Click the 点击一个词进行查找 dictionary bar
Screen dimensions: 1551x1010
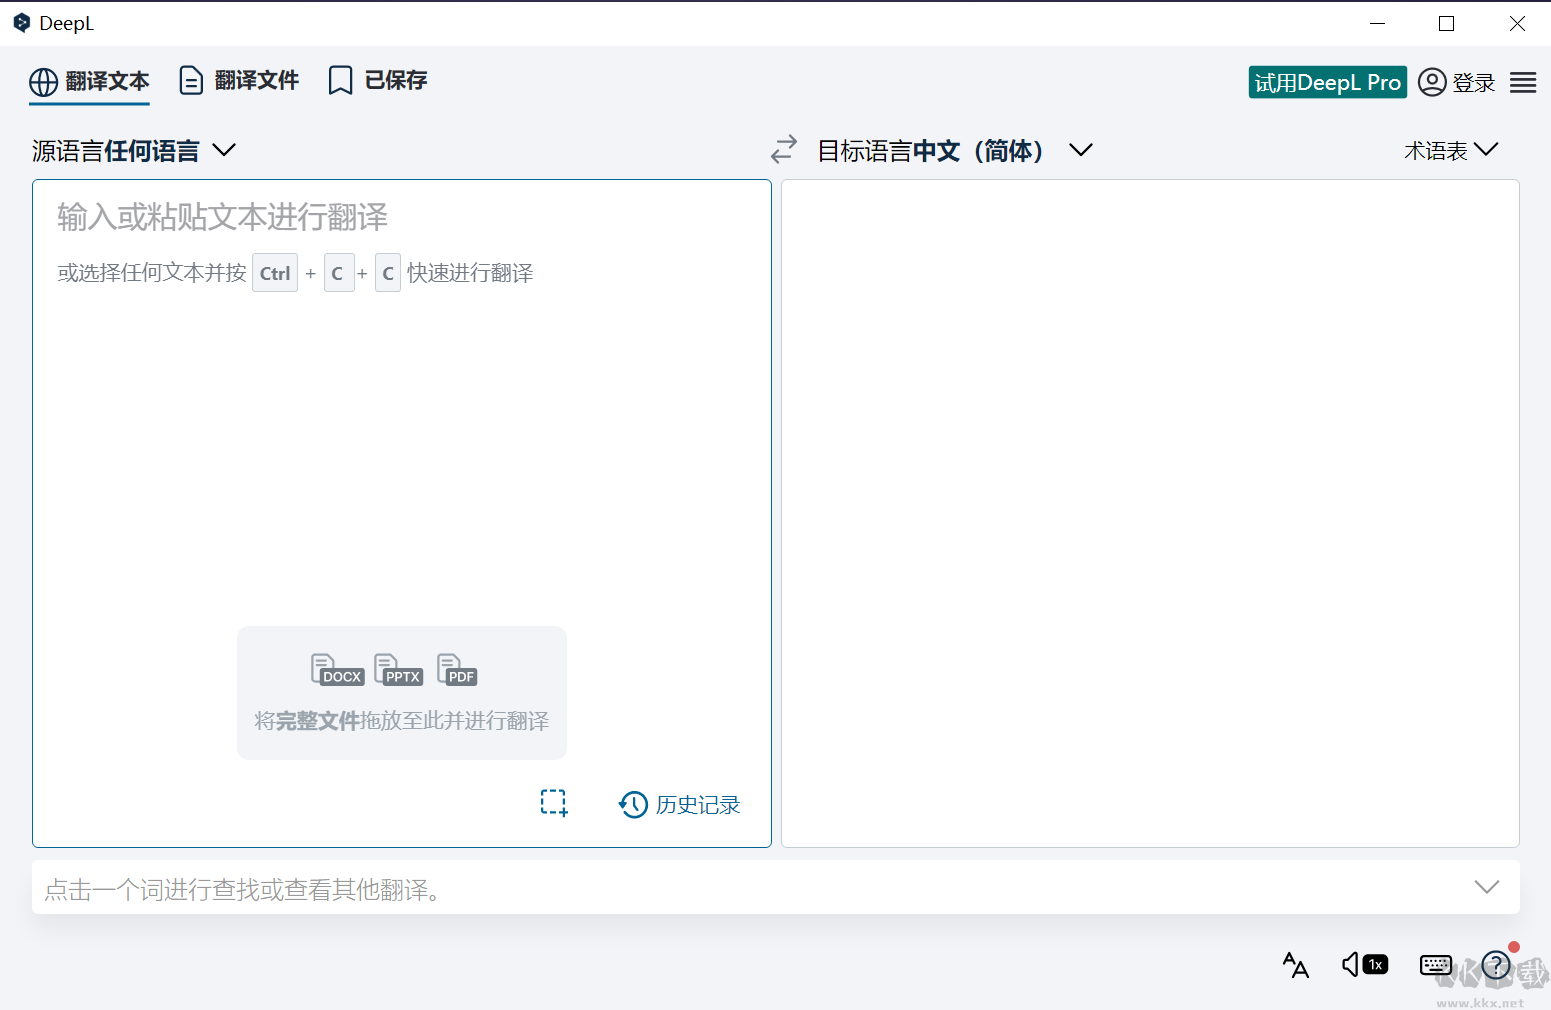click(776, 888)
